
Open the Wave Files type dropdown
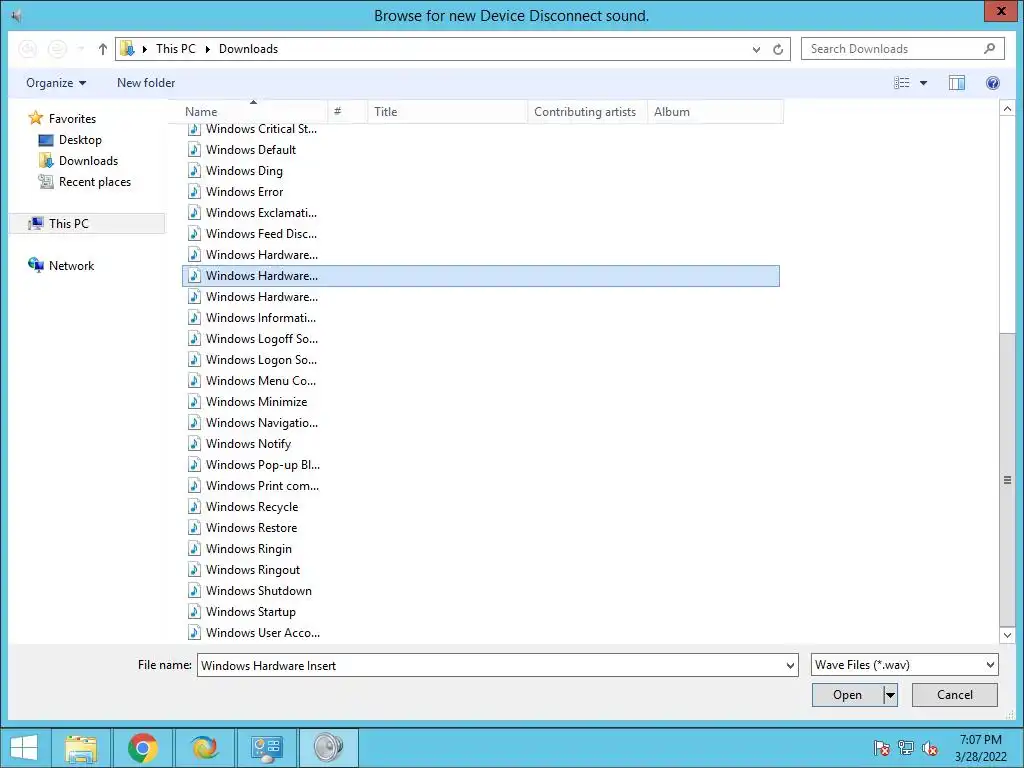[904, 665]
